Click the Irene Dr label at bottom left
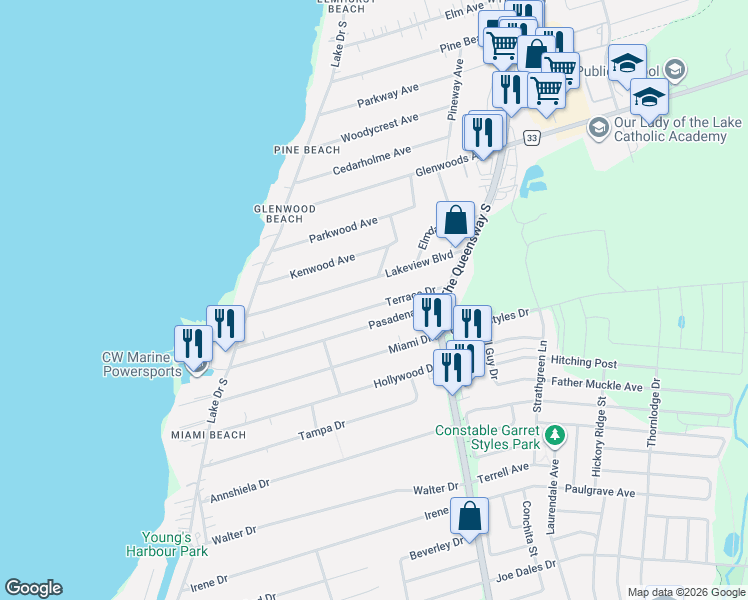Viewport: 748px width, 600px height. (209, 583)
